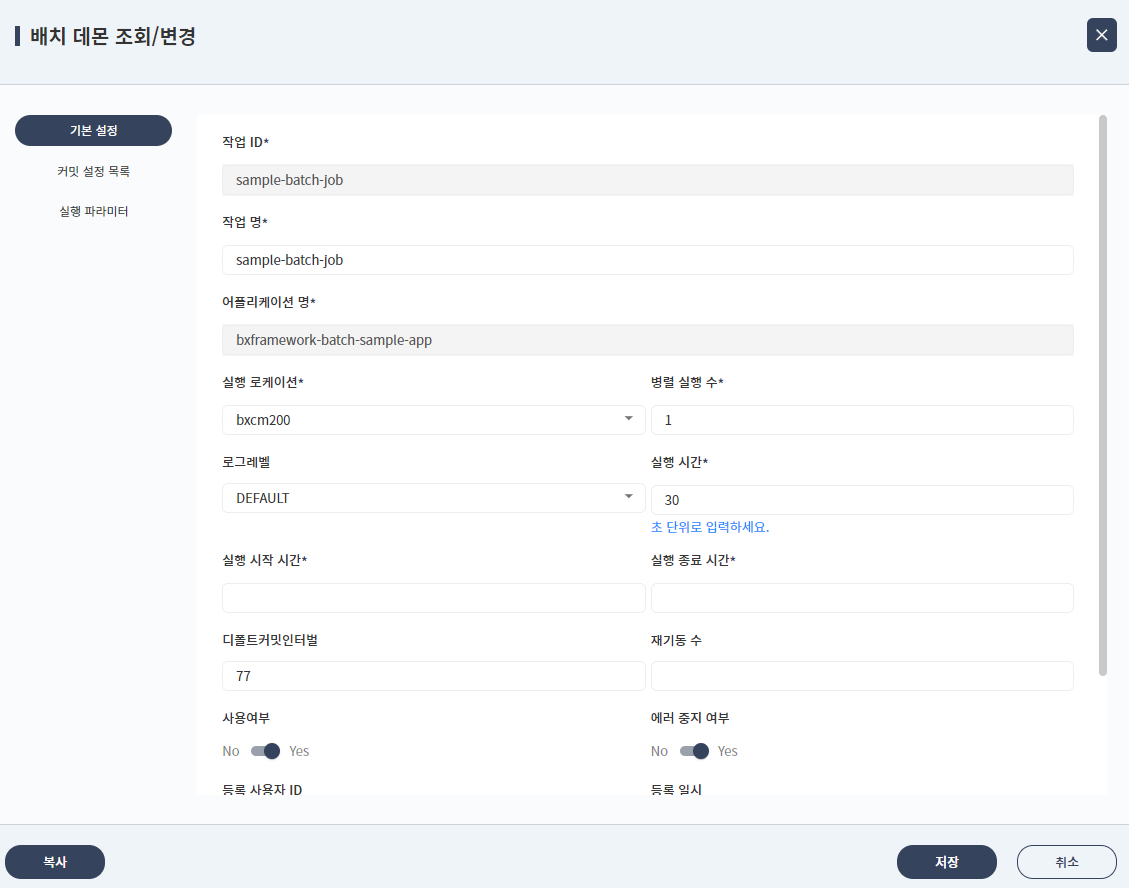Switch 에러 중지 여부 to Yes
Image resolution: width=1129 pixels, height=888 pixels.
coord(693,750)
